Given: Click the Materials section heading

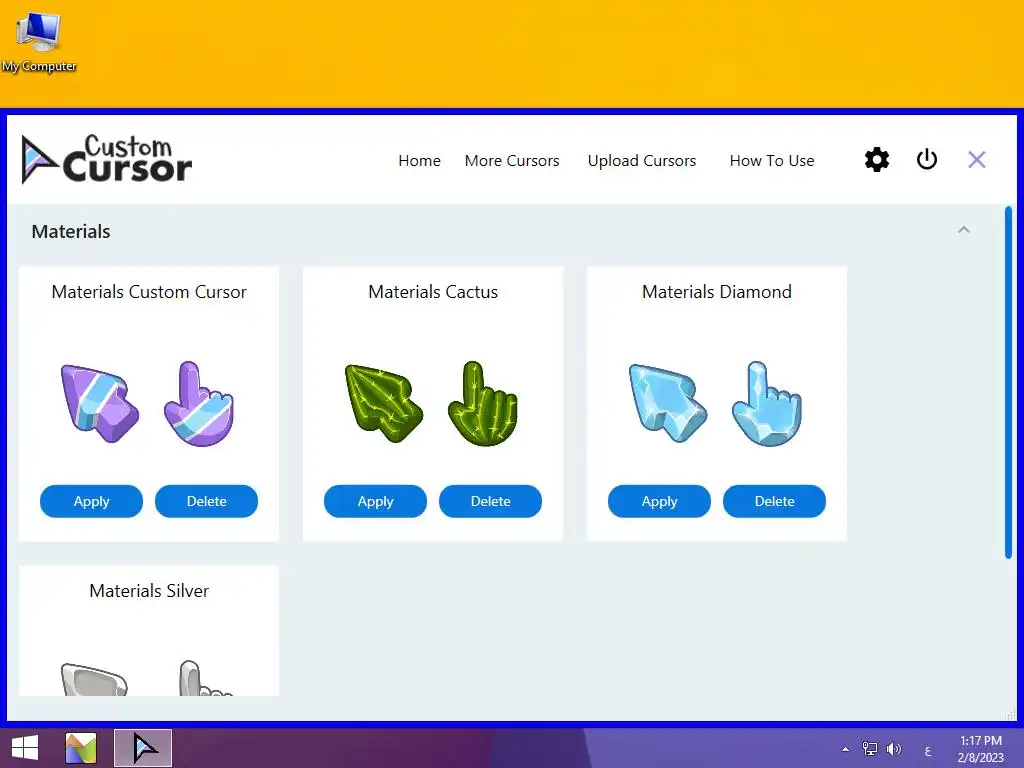Looking at the screenshot, I should click(x=71, y=232).
